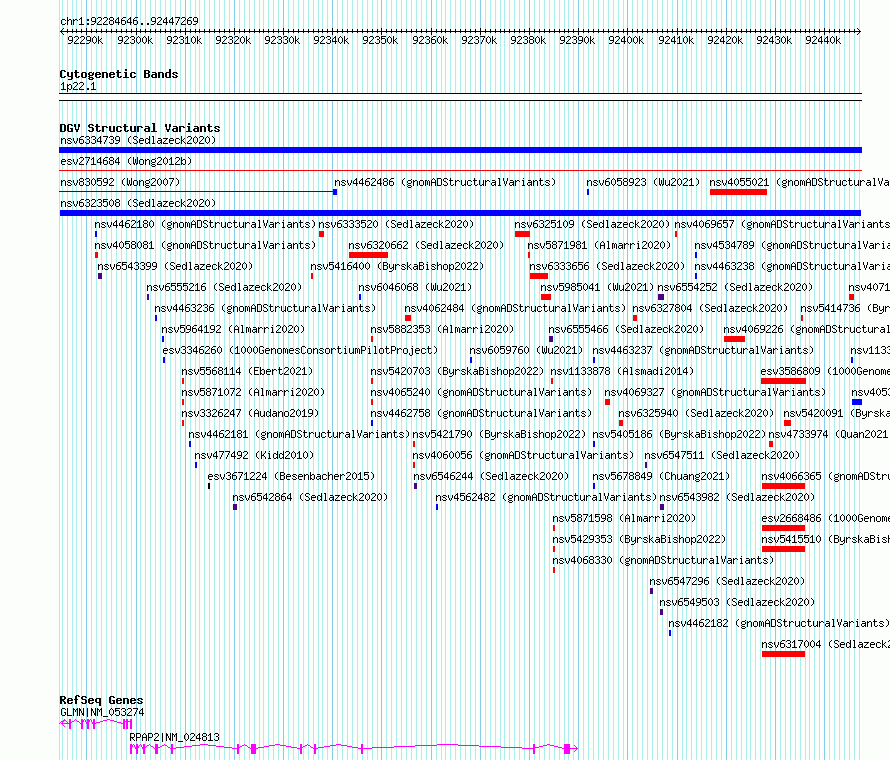Open nsv5429353 (ByrskaBishop2022) label
The width and height of the screenshot is (890, 760).
pyautogui.click(x=639, y=539)
